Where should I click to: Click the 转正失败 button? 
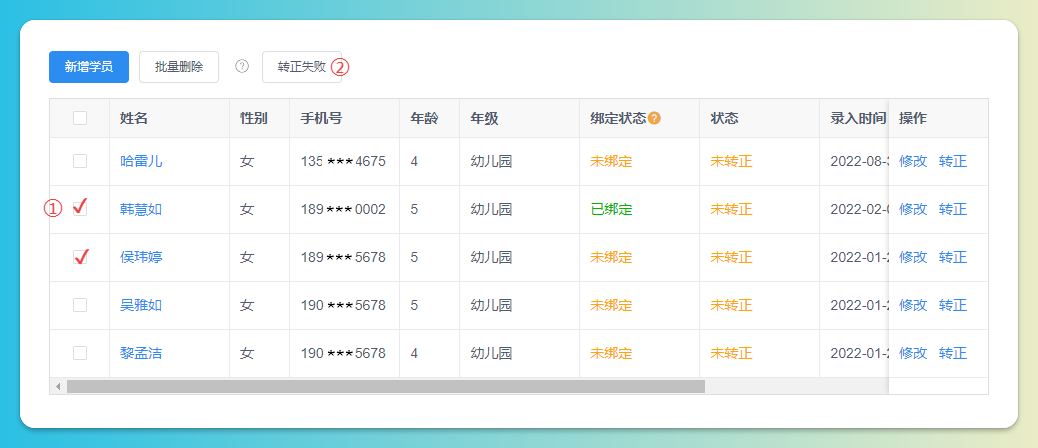tap(302, 67)
